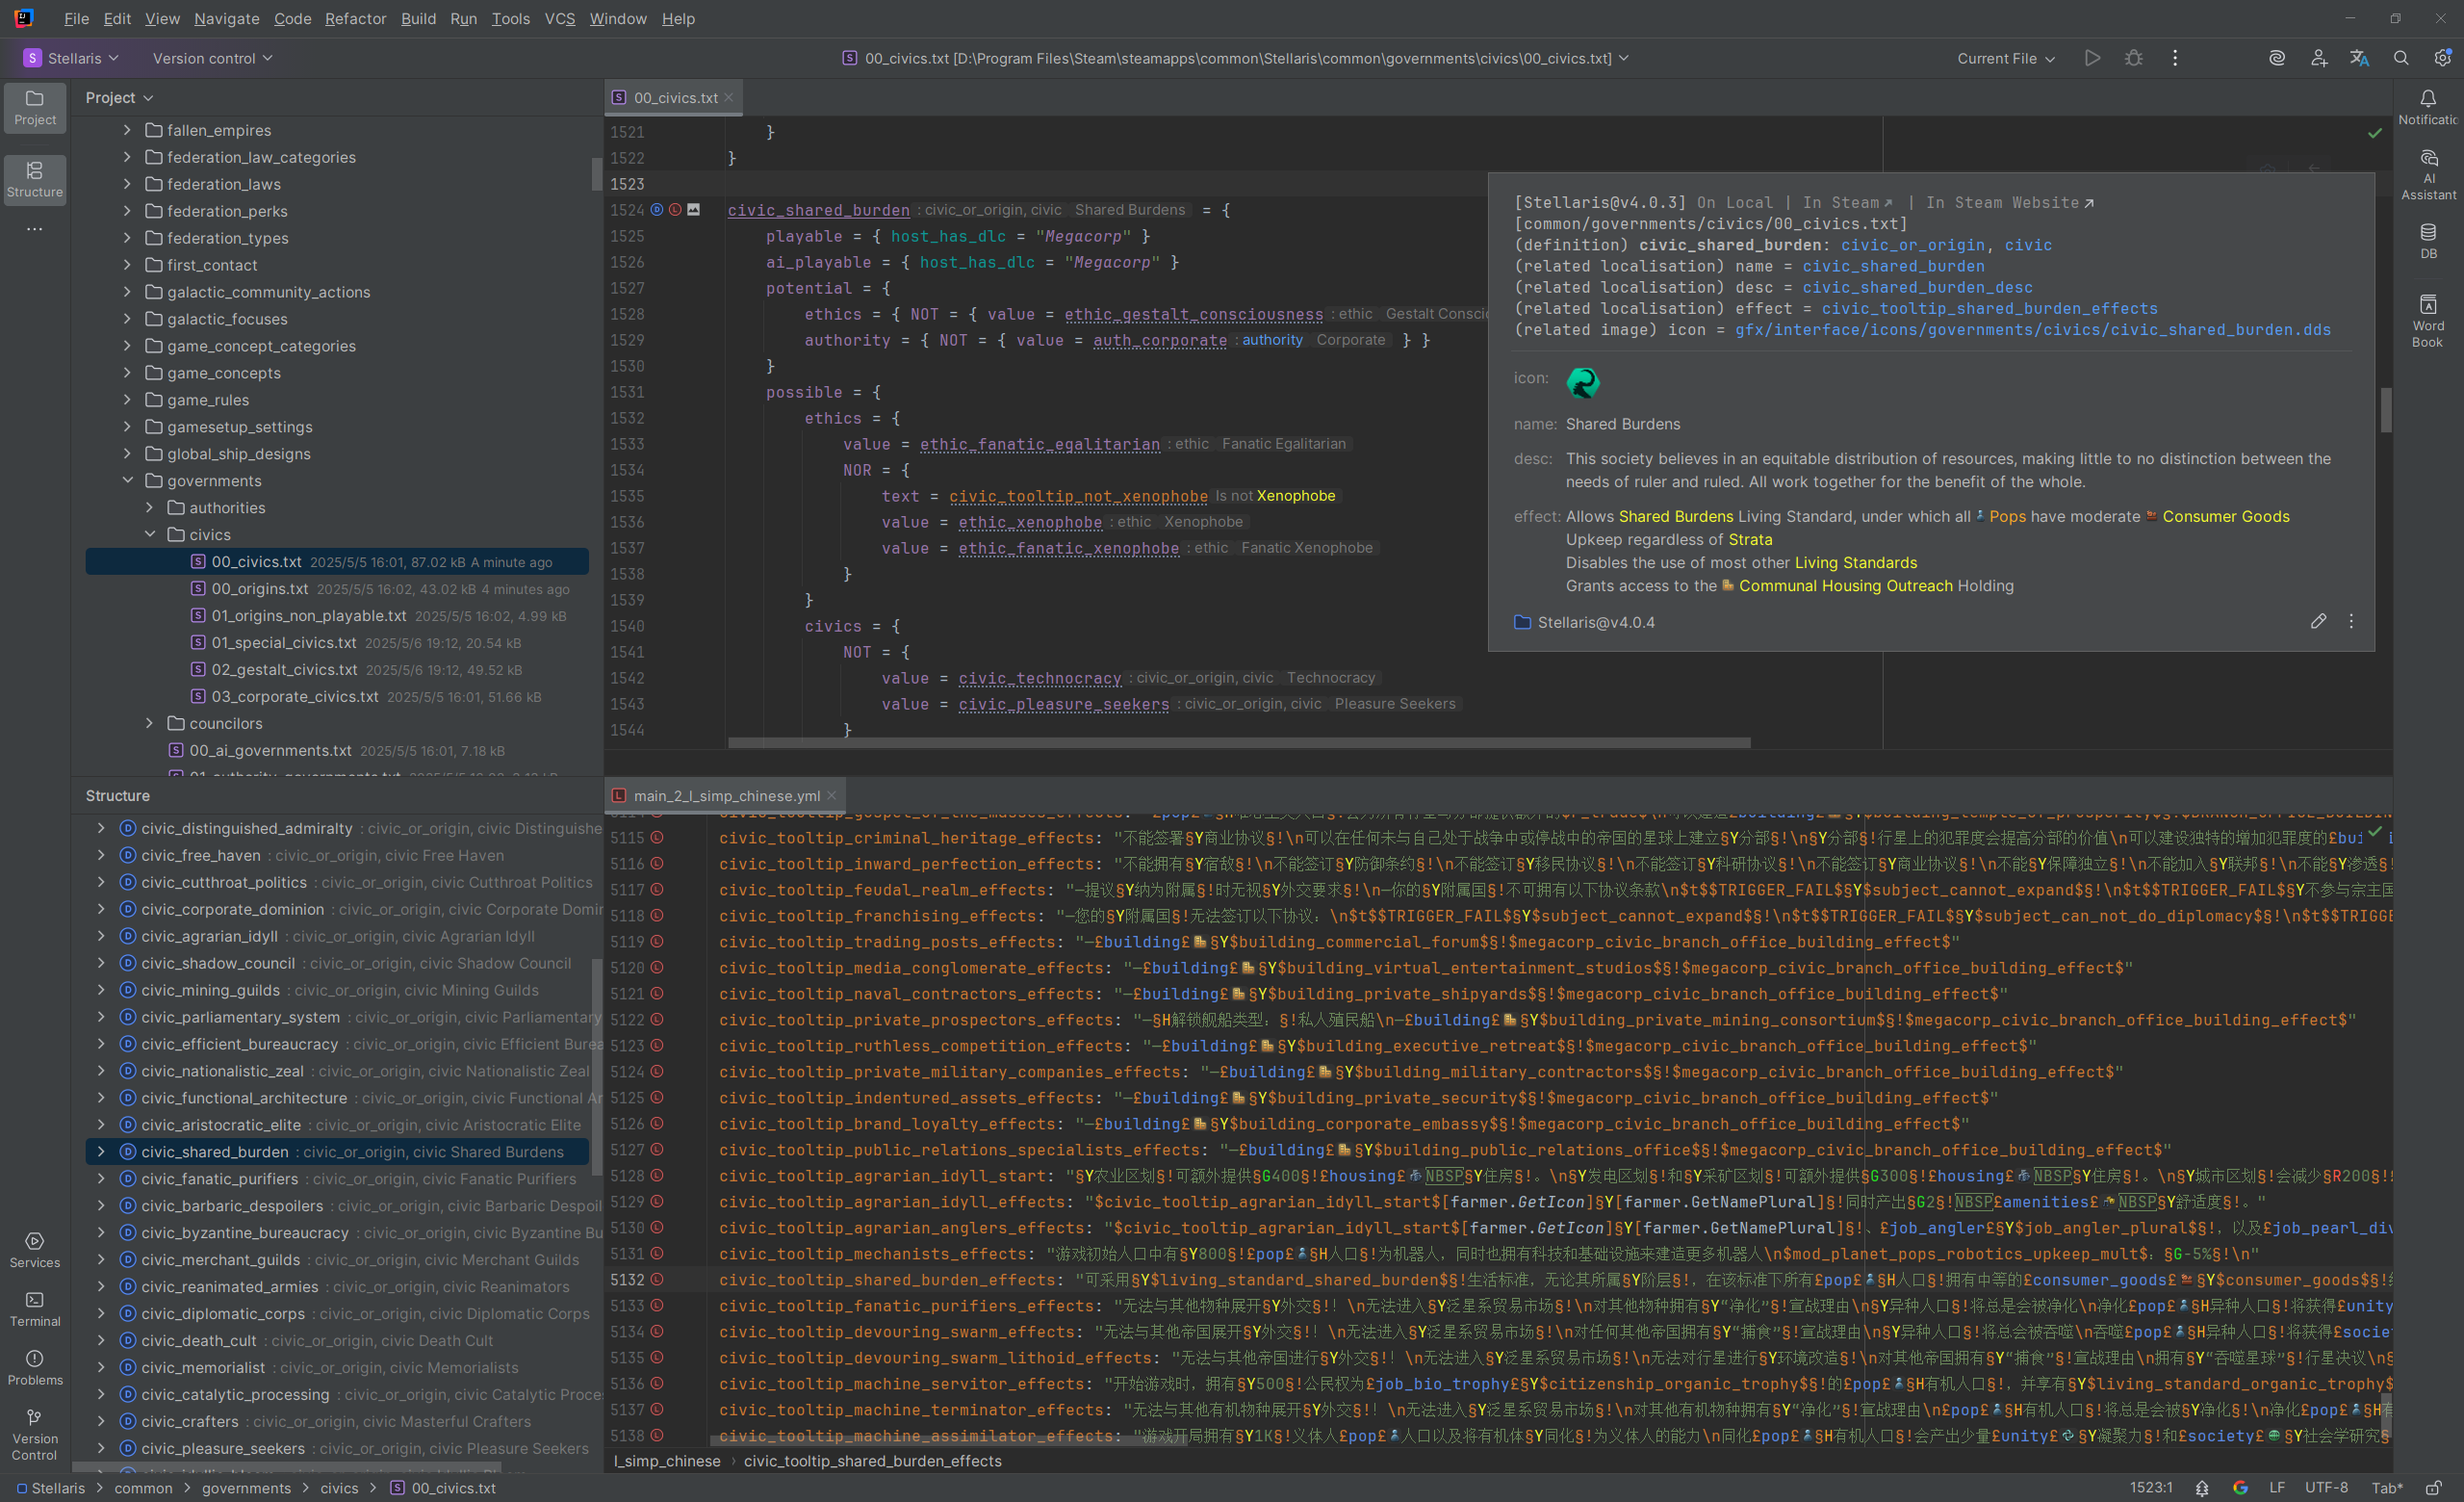Open the File menu

[x=76, y=18]
